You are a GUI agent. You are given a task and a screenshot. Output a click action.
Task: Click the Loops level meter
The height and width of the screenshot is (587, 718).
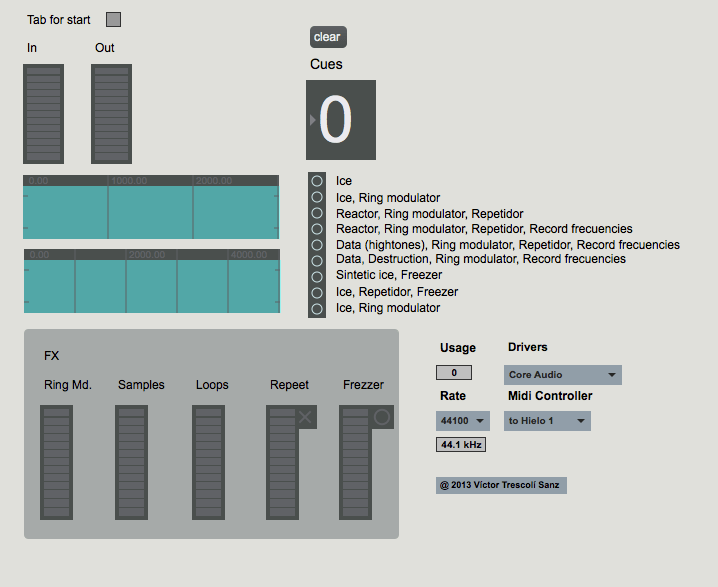pyautogui.click(x=209, y=462)
